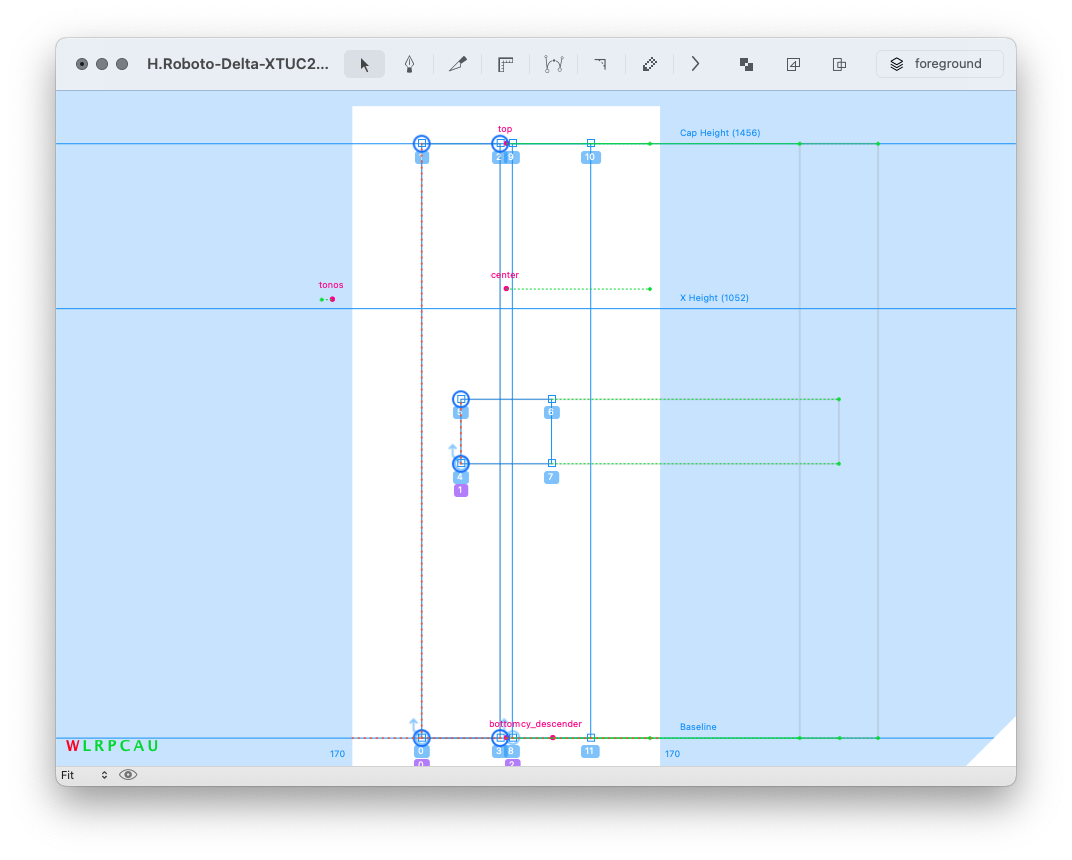Viewport: 1072px width, 860px height.
Task: Select the 'center' anchor point
Action: [506, 288]
